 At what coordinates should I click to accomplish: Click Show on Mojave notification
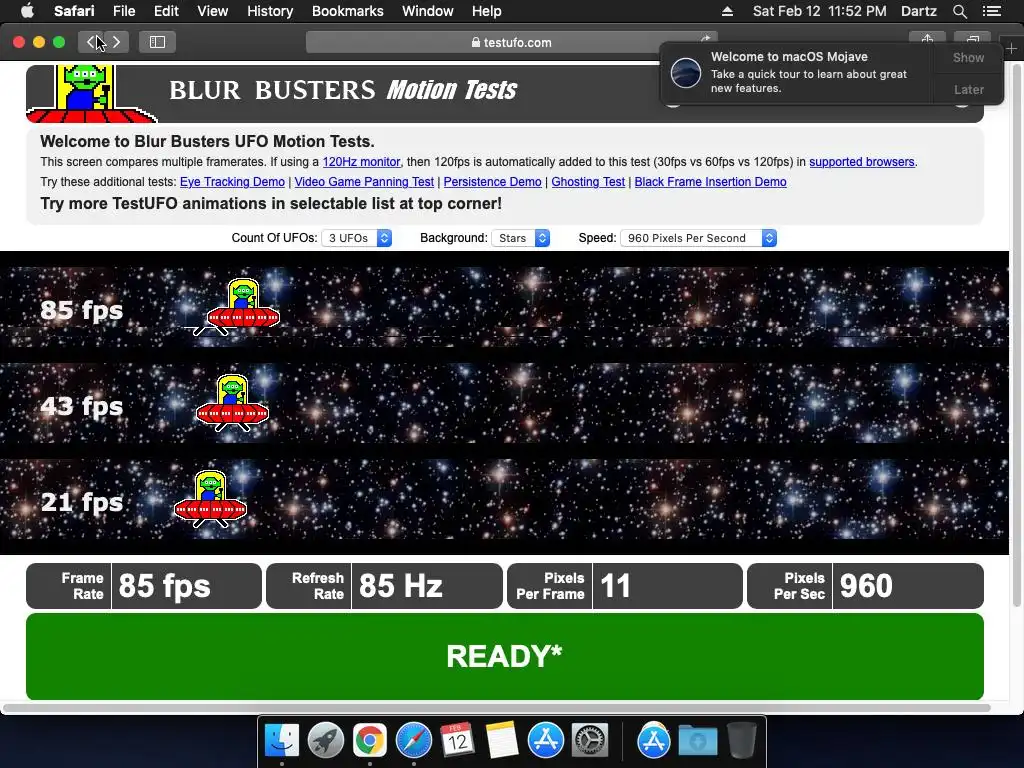(x=968, y=57)
